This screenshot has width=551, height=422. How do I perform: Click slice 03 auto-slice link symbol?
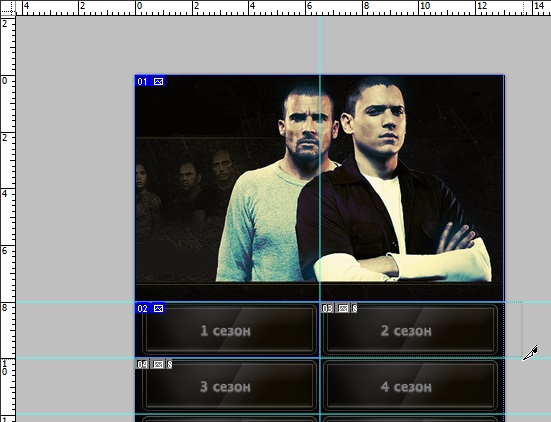click(355, 309)
